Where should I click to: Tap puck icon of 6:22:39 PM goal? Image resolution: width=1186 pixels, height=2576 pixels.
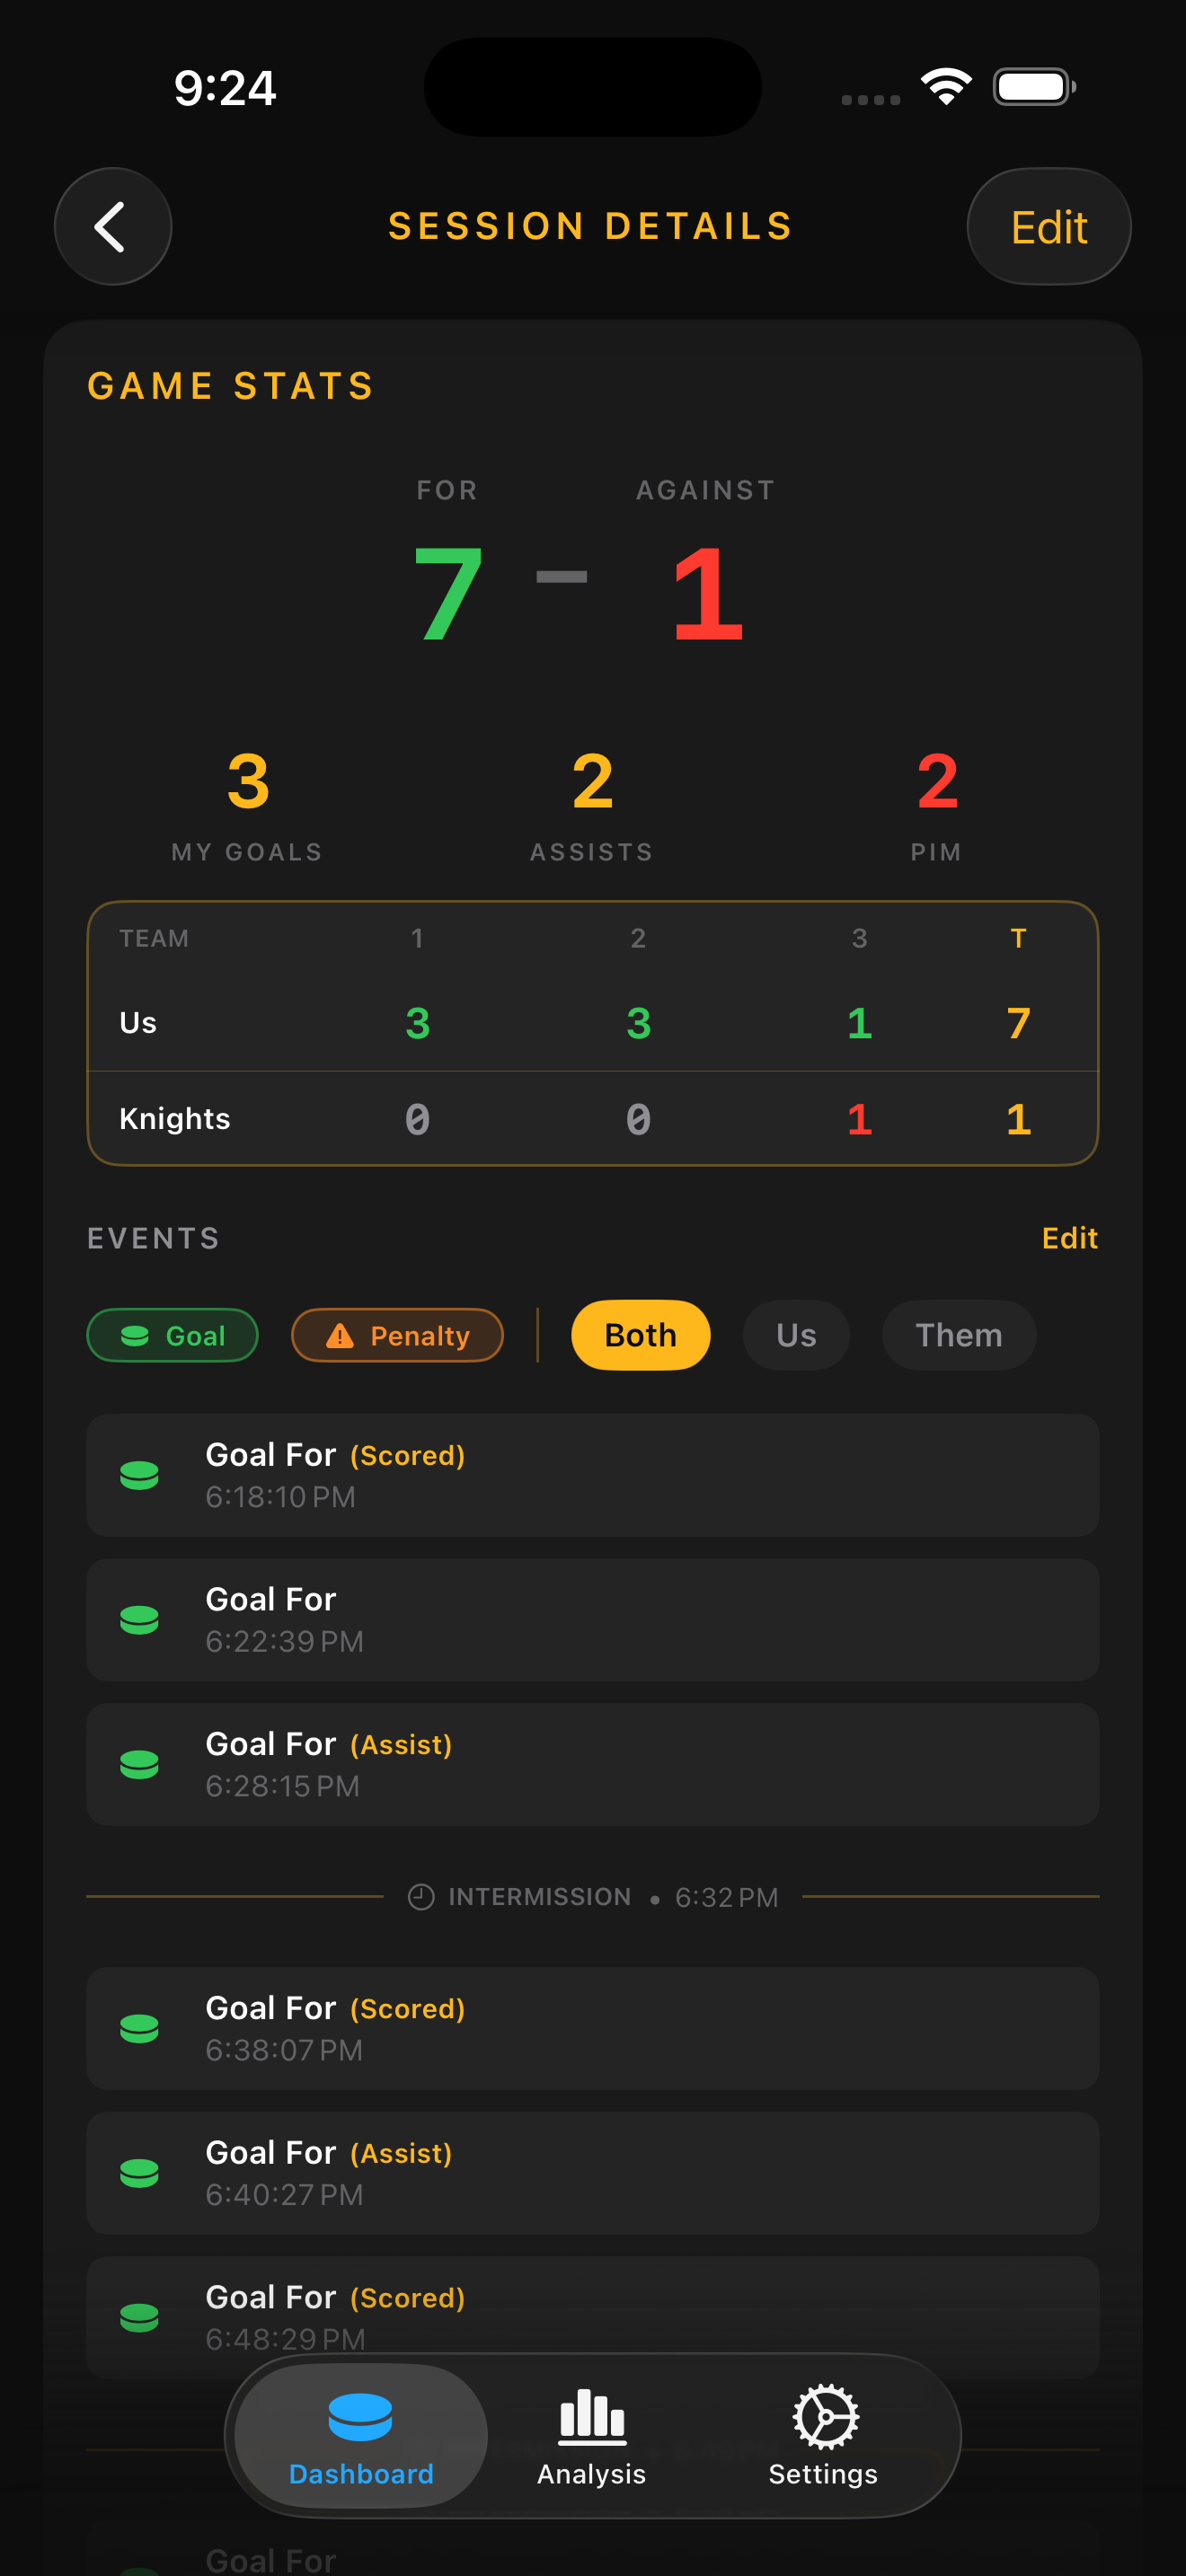coord(139,1620)
